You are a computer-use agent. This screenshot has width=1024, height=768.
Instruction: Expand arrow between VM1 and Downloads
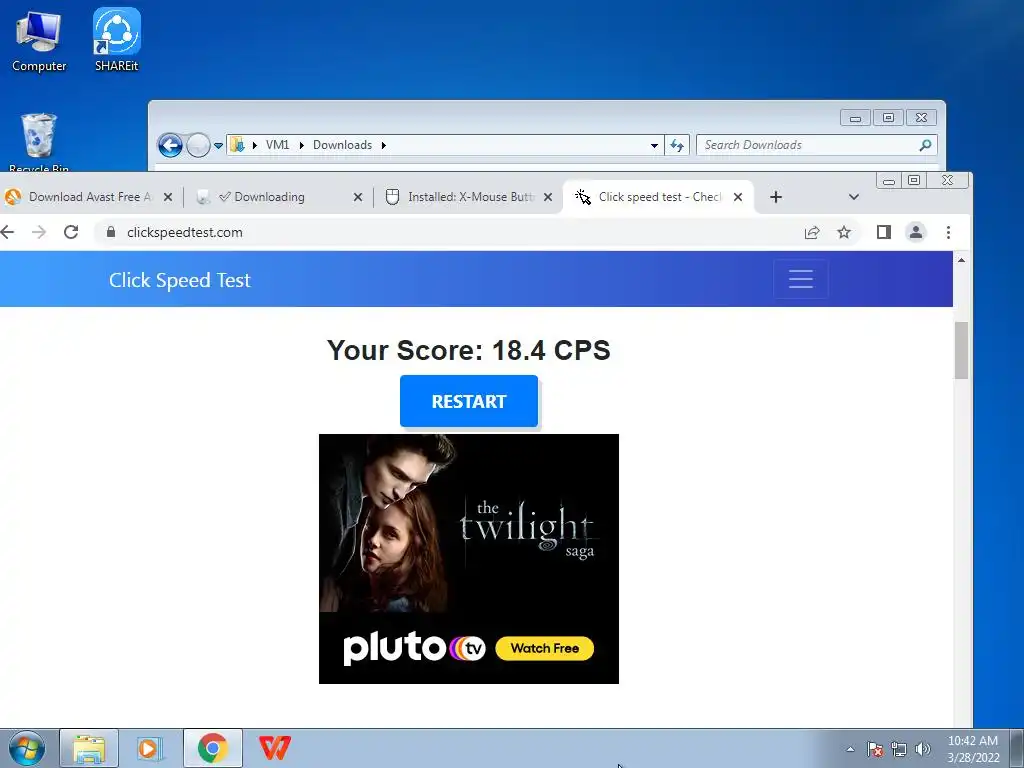[302, 145]
